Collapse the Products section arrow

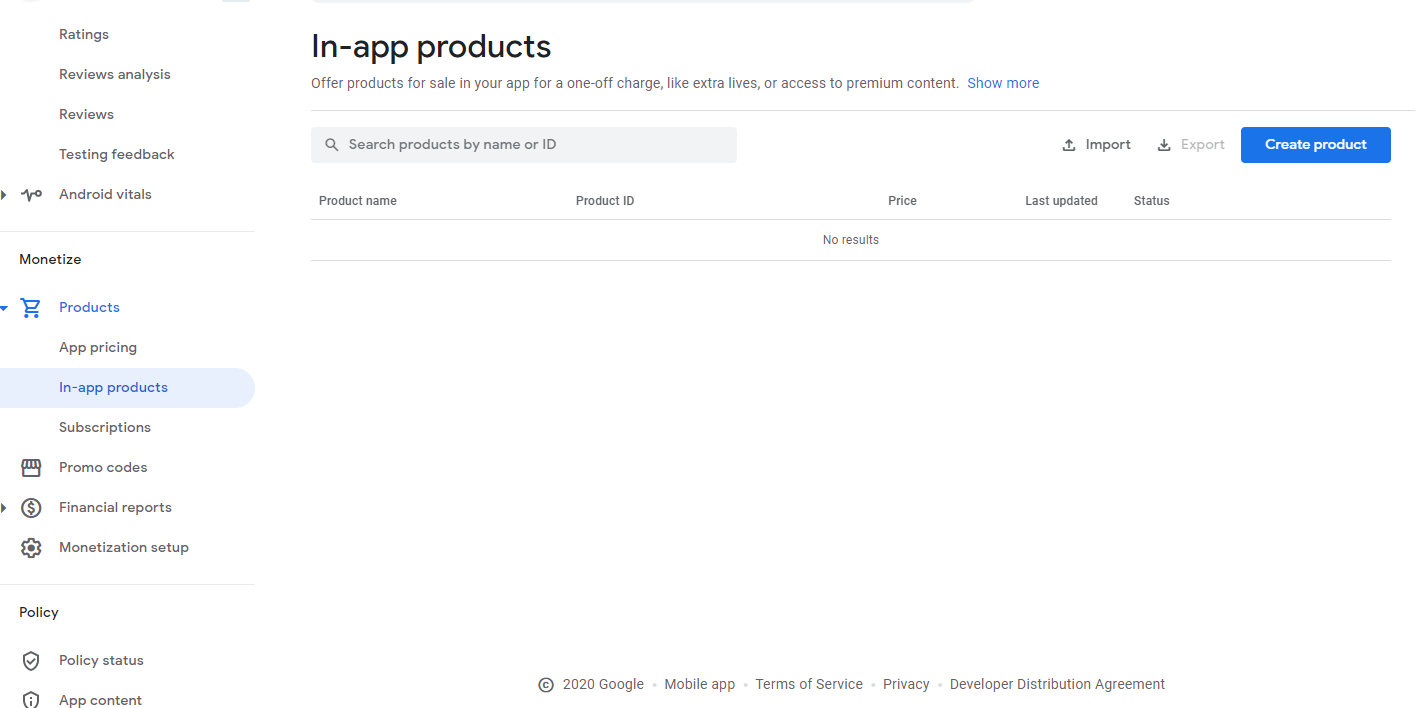4,308
